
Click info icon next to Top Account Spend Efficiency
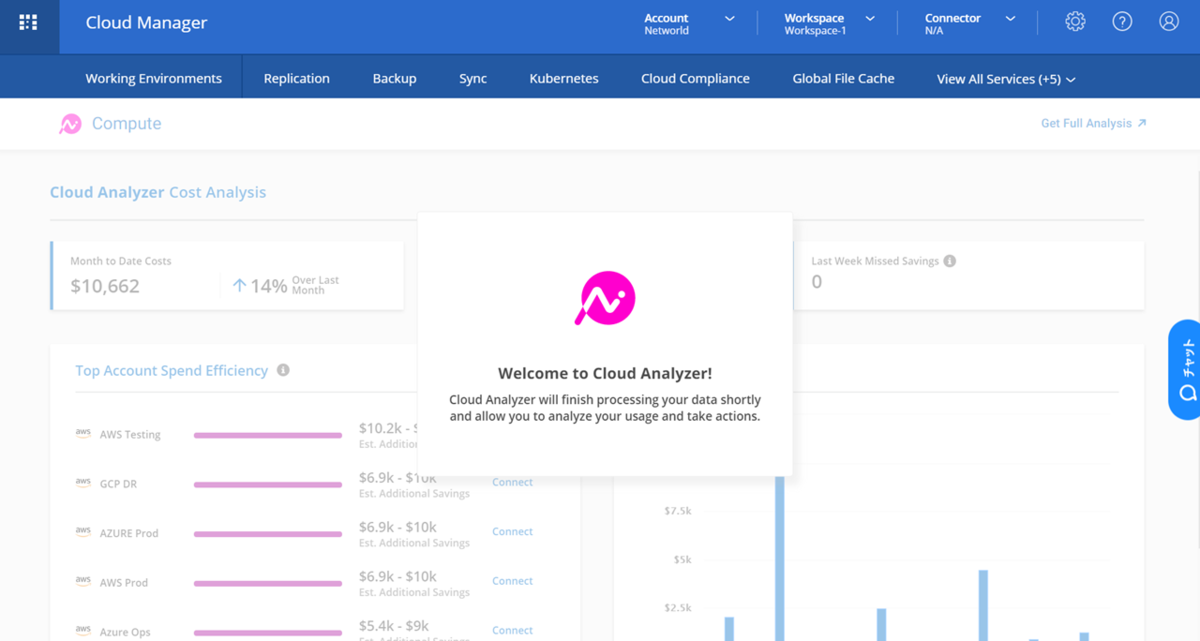click(283, 370)
